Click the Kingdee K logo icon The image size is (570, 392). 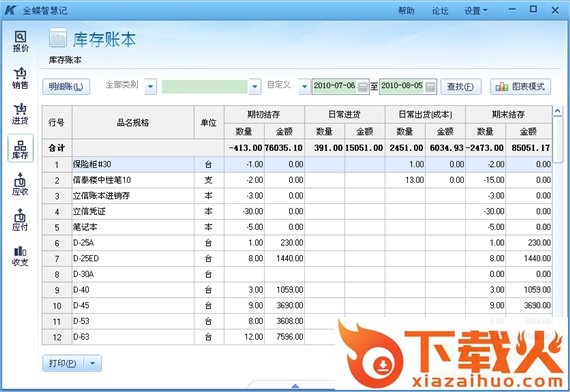pyautogui.click(x=10, y=10)
